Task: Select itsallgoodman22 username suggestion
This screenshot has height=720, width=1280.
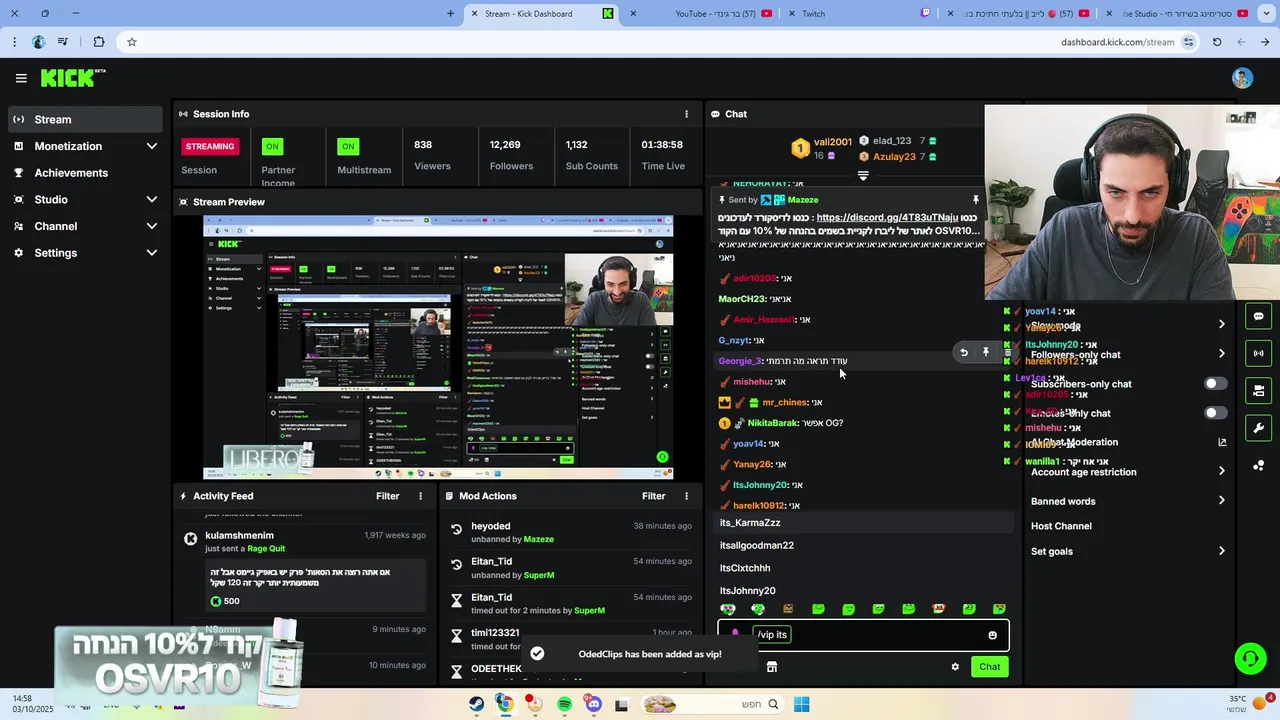Action: coord(866,546)
